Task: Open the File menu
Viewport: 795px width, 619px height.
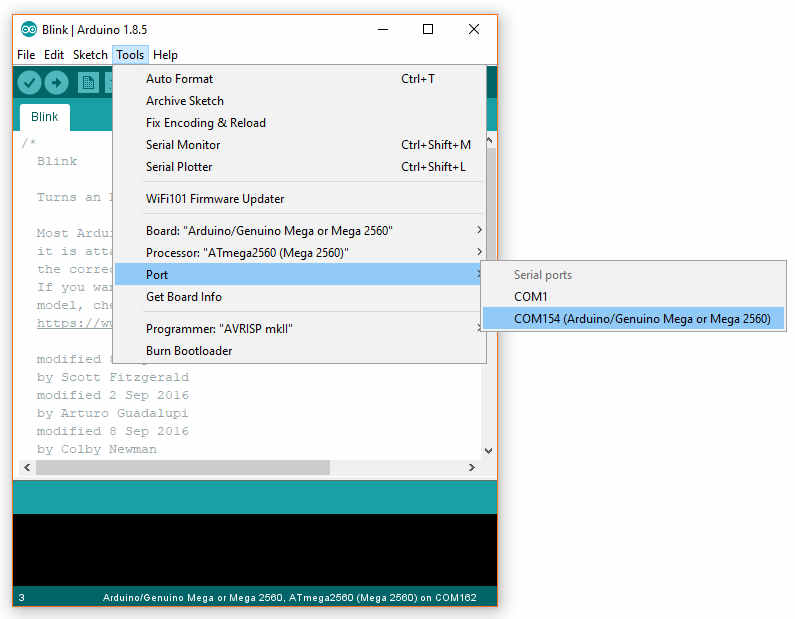Action: (x=26, y=55)
